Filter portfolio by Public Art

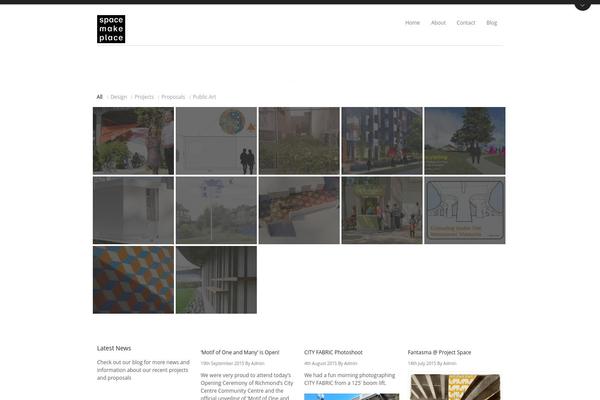coord(204,97)
